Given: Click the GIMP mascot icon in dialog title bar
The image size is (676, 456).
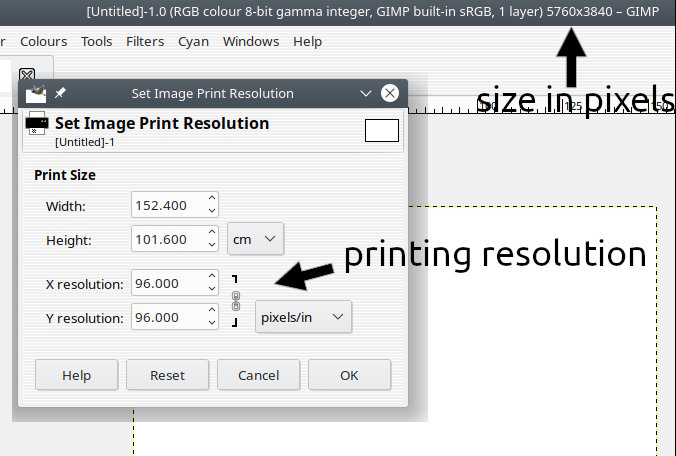Looking at the screenshot, I should 36,93.
